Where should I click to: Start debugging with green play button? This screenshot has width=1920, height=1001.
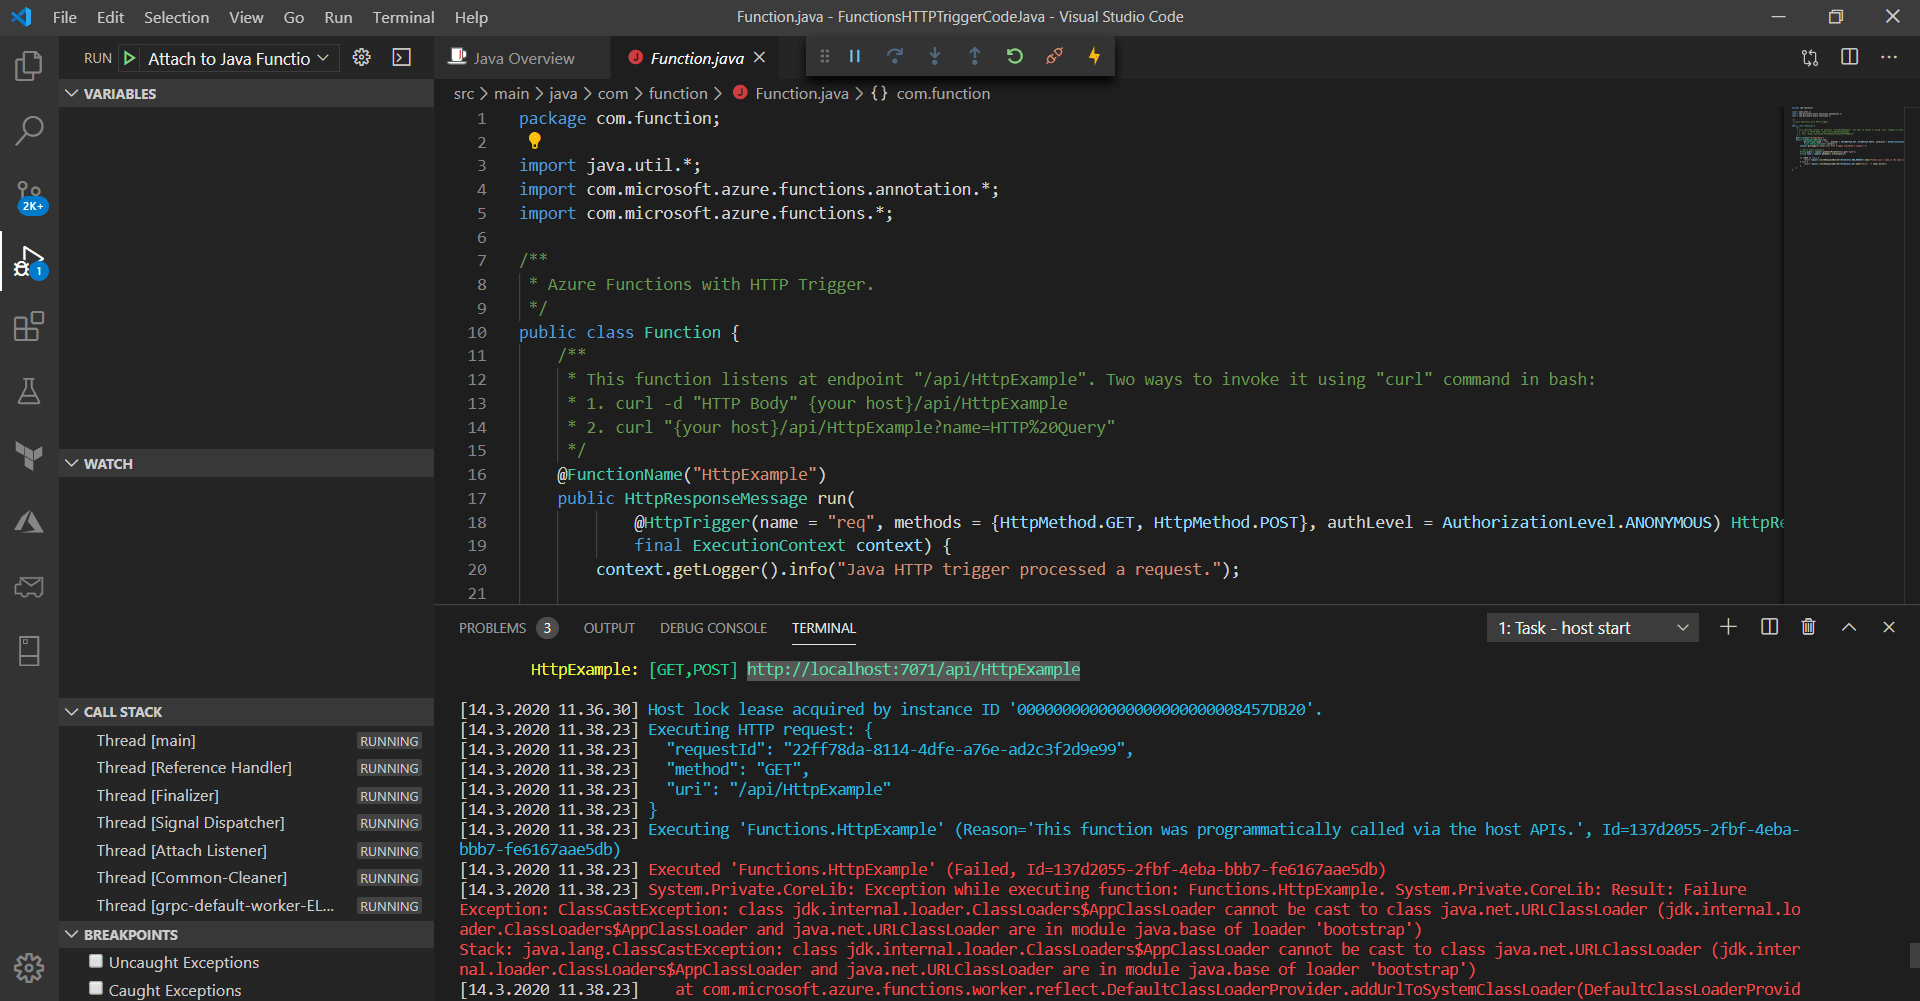click(x=130, y=58)
